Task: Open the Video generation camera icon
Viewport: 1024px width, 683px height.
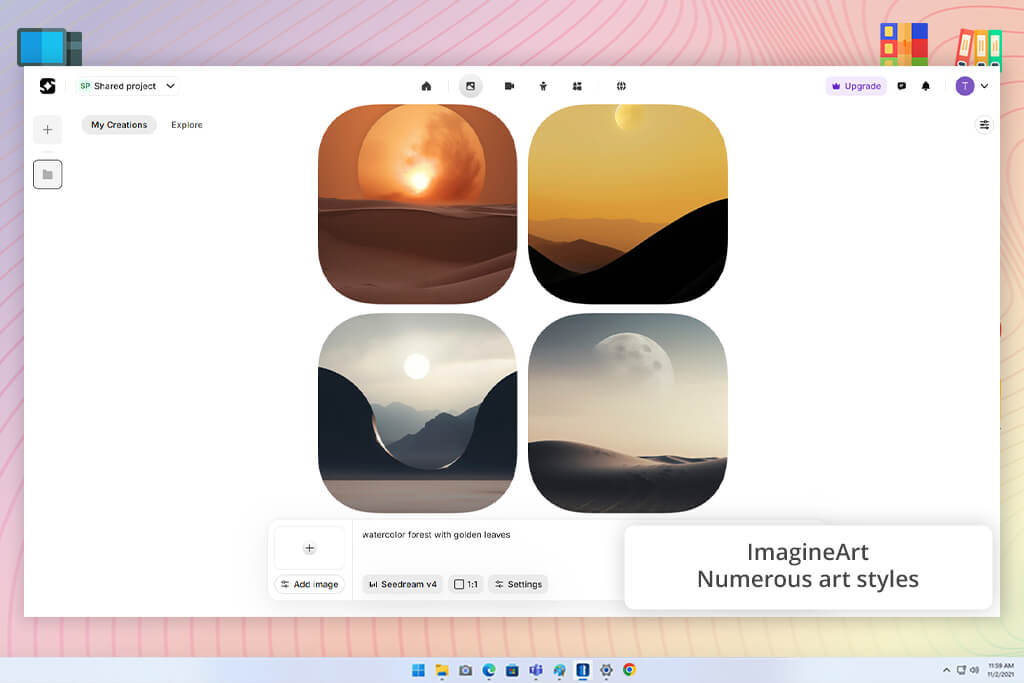Action: 509,86
